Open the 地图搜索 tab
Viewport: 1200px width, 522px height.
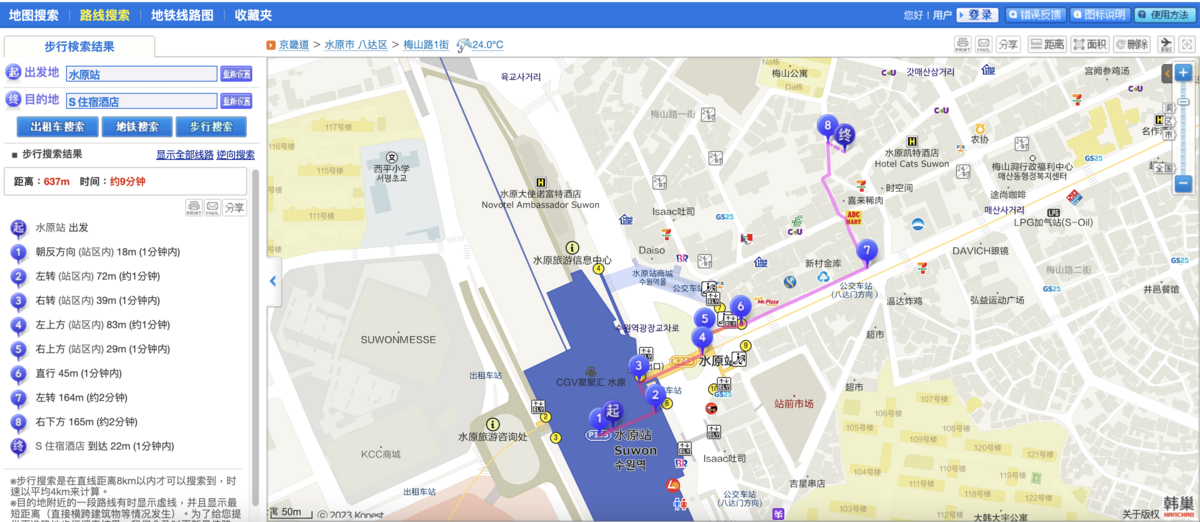click(x=34, y=15)
